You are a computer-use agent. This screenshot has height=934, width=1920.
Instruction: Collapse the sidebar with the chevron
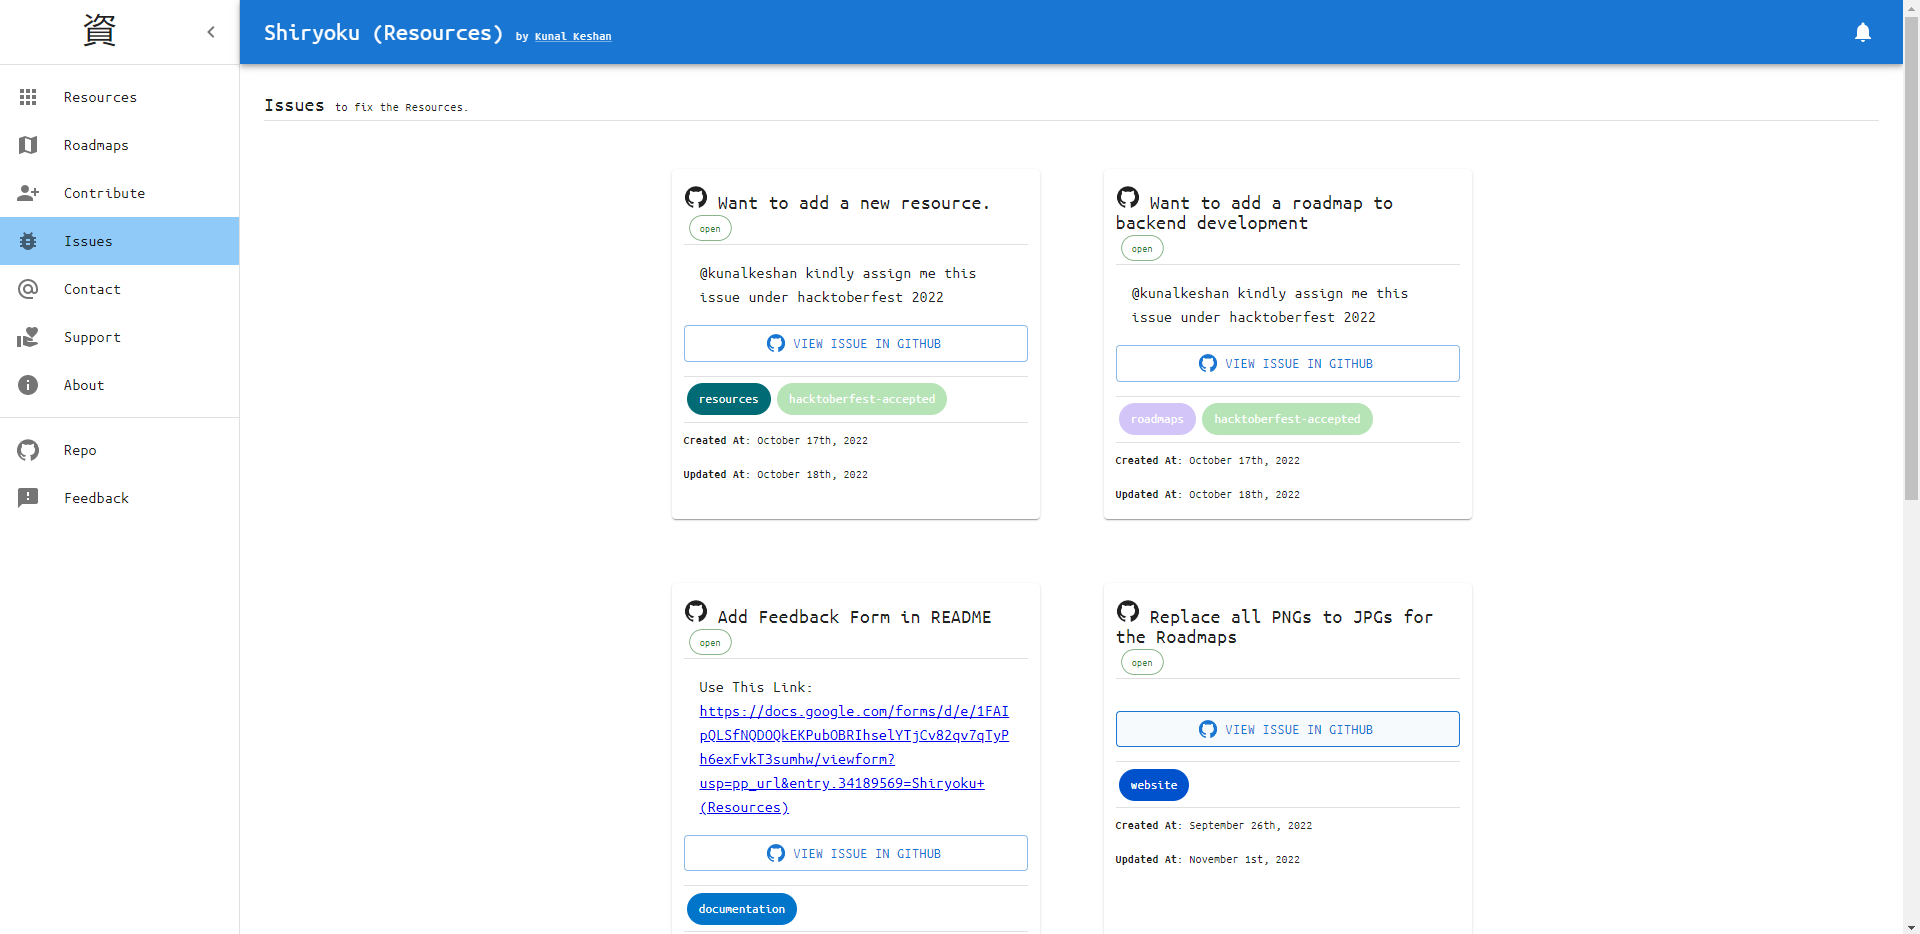(211, 32)
